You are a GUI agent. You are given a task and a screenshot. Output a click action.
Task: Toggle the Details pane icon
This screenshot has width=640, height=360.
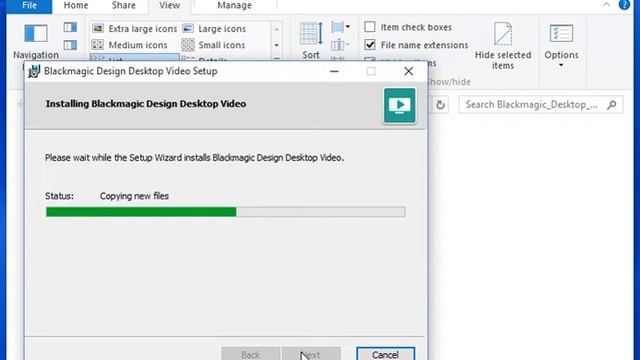pos(70,44)
